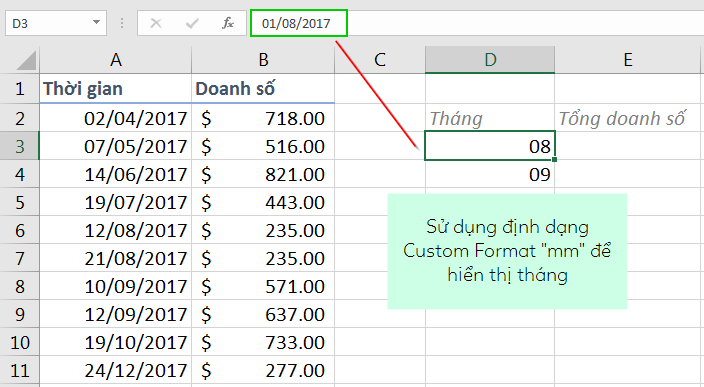Click the Enter checkmark formula bar icon
Image resolution: width=704 pixels, height=387 pixels.
[192, 23]
